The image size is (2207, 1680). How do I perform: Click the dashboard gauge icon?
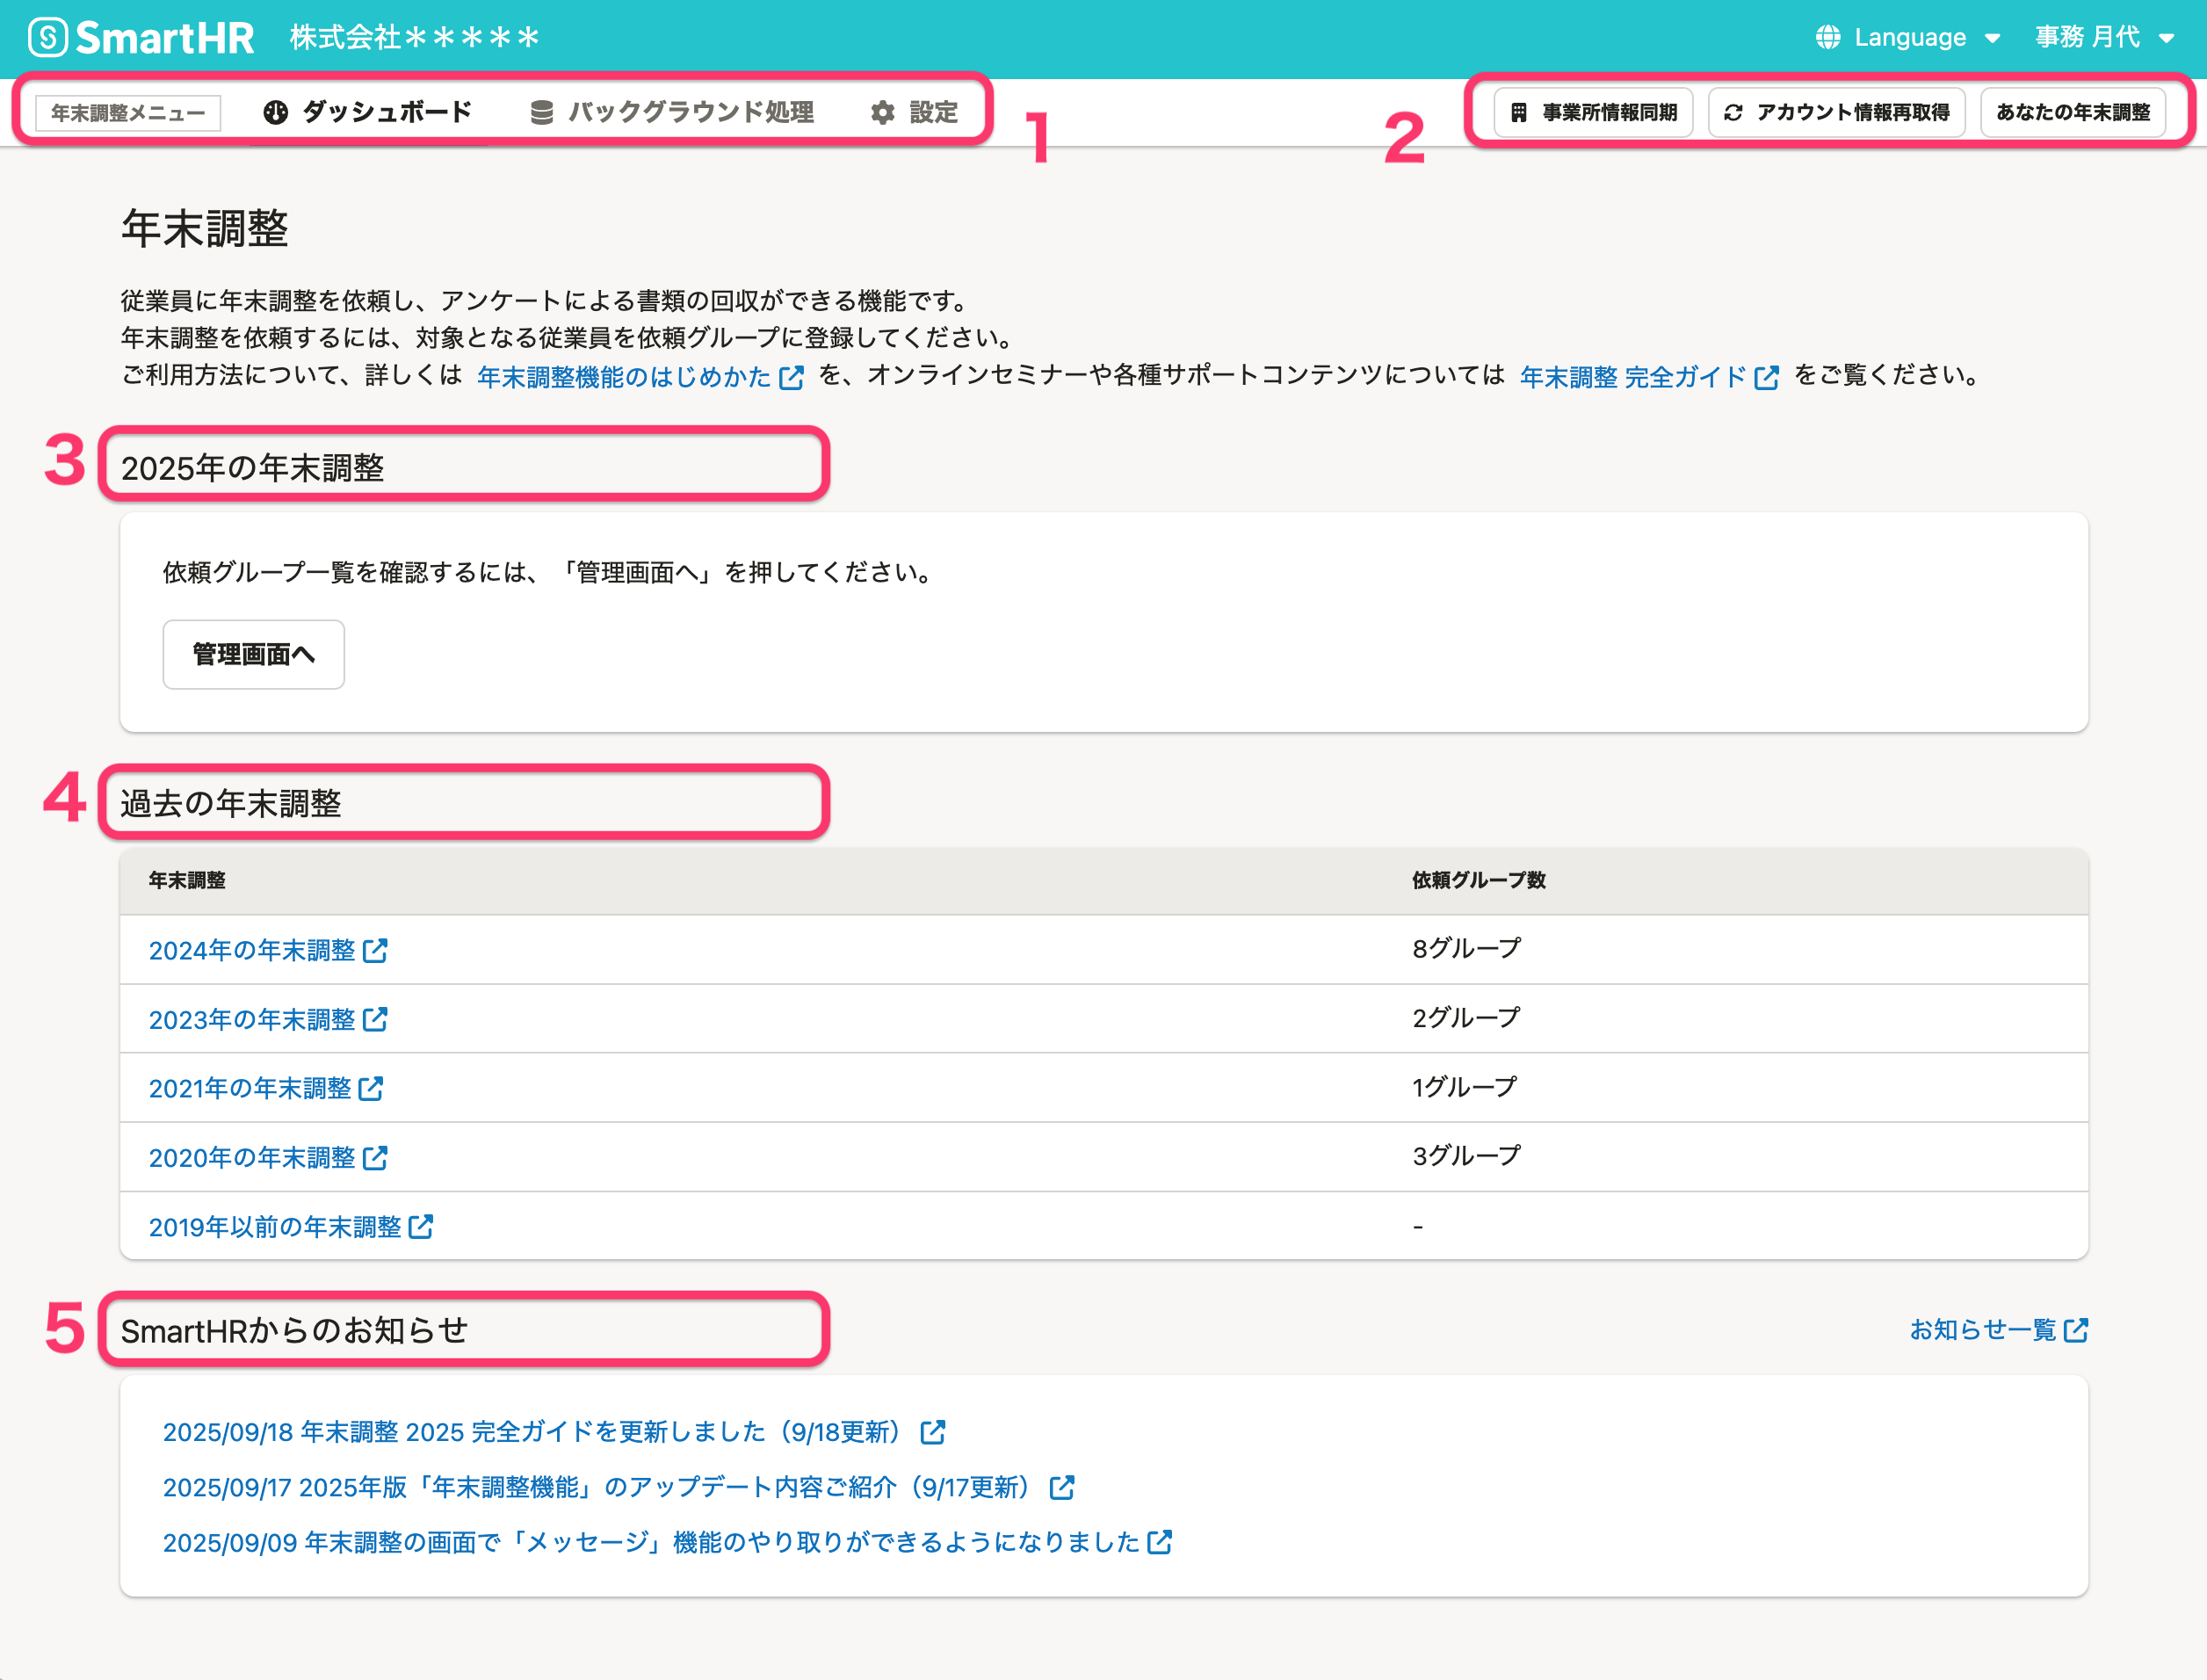[x=276, y=112]
